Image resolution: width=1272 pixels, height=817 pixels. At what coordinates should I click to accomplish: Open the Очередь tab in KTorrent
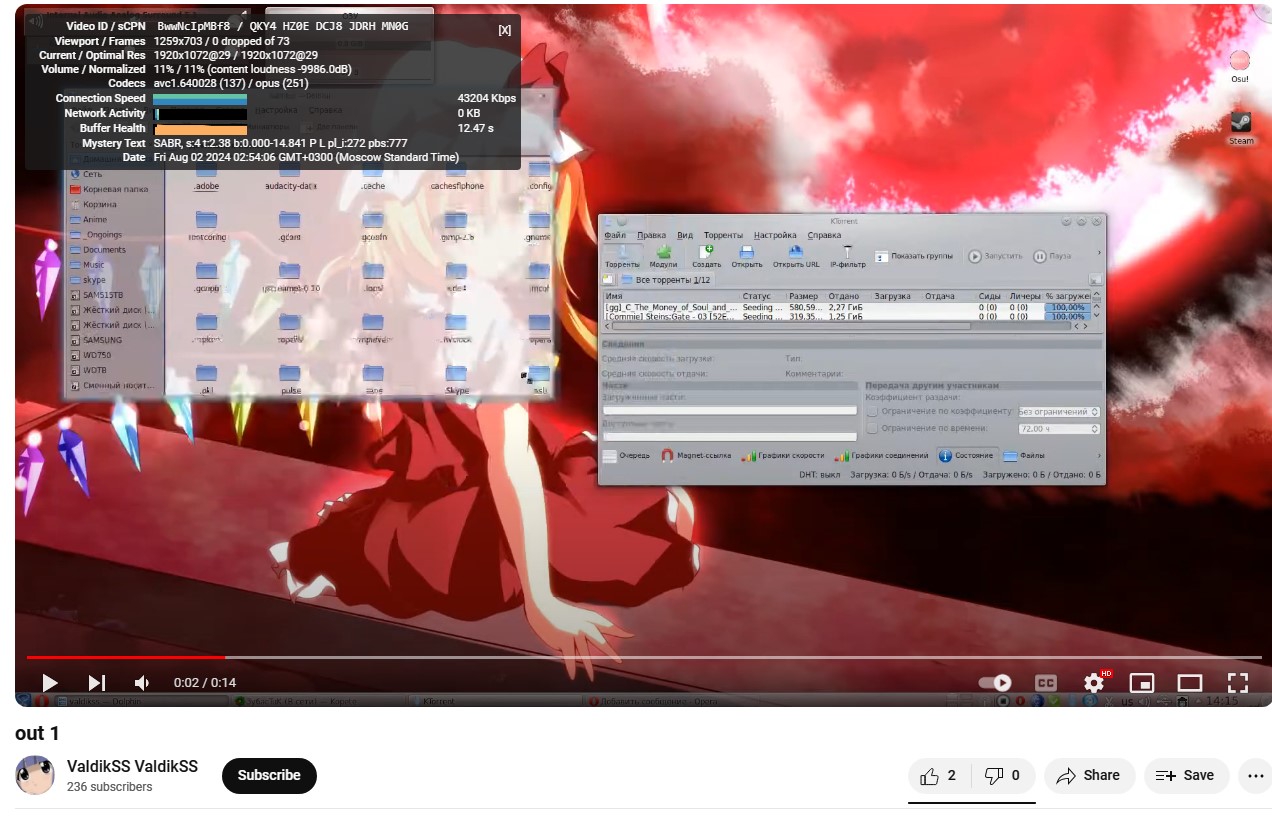(627, 456)
